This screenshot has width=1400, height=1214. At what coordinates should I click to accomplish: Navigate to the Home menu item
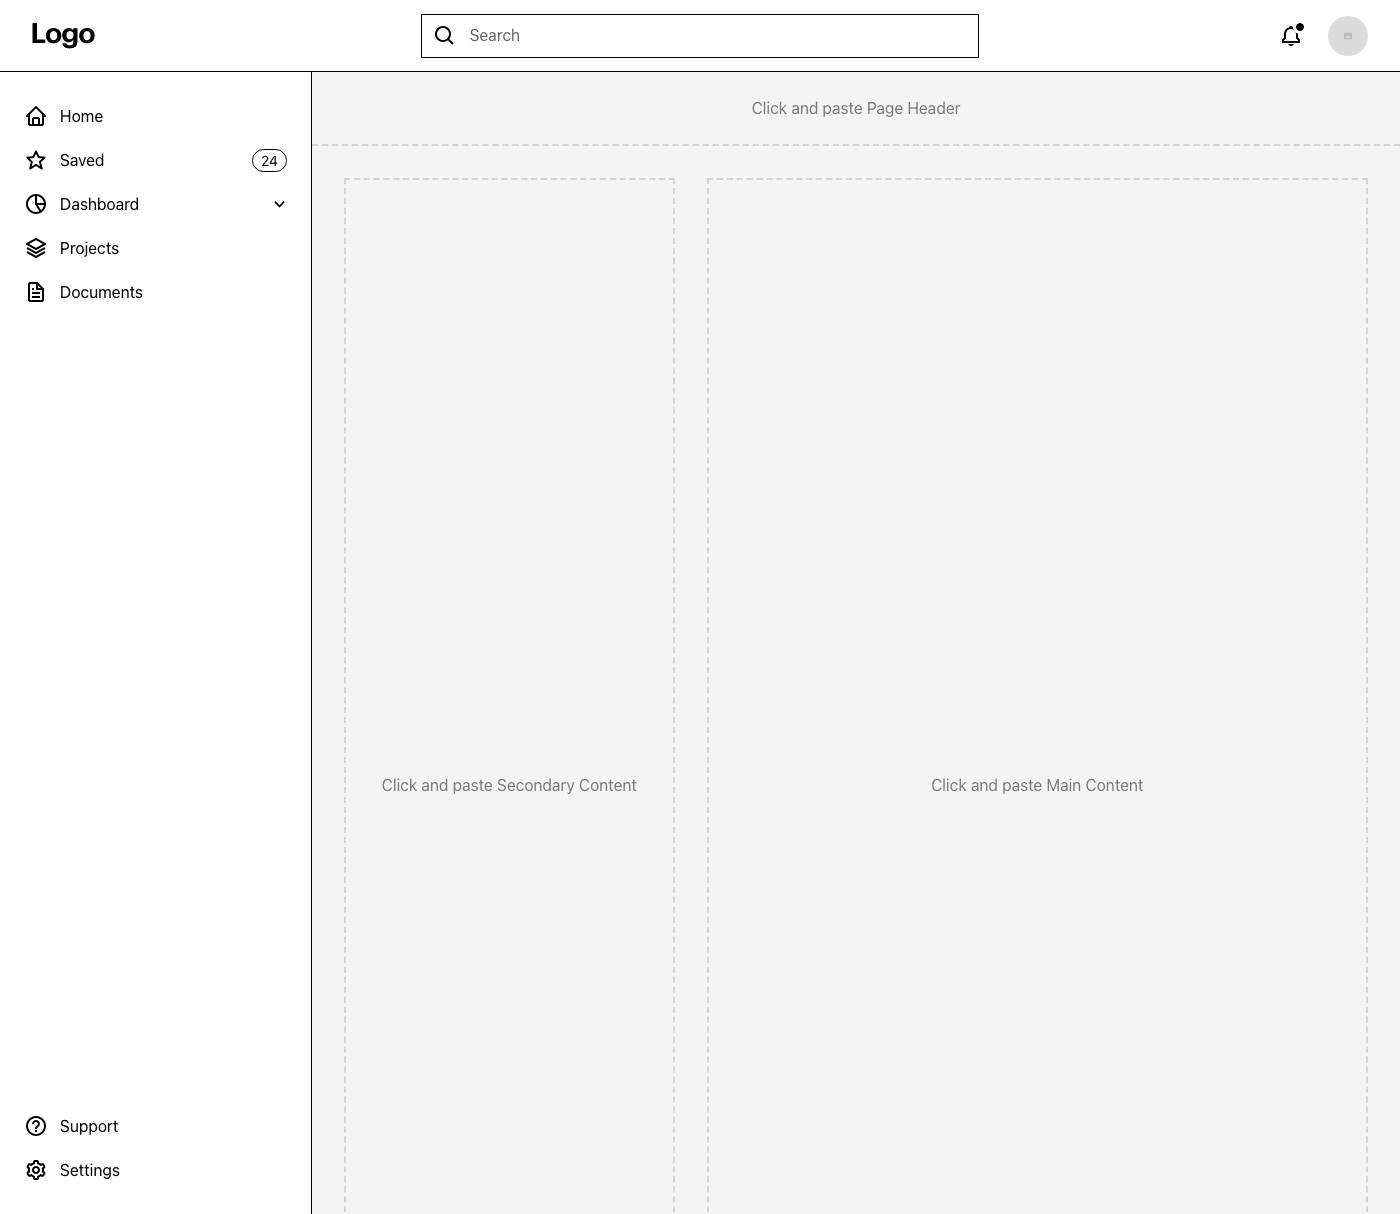[x=81, y=116]
